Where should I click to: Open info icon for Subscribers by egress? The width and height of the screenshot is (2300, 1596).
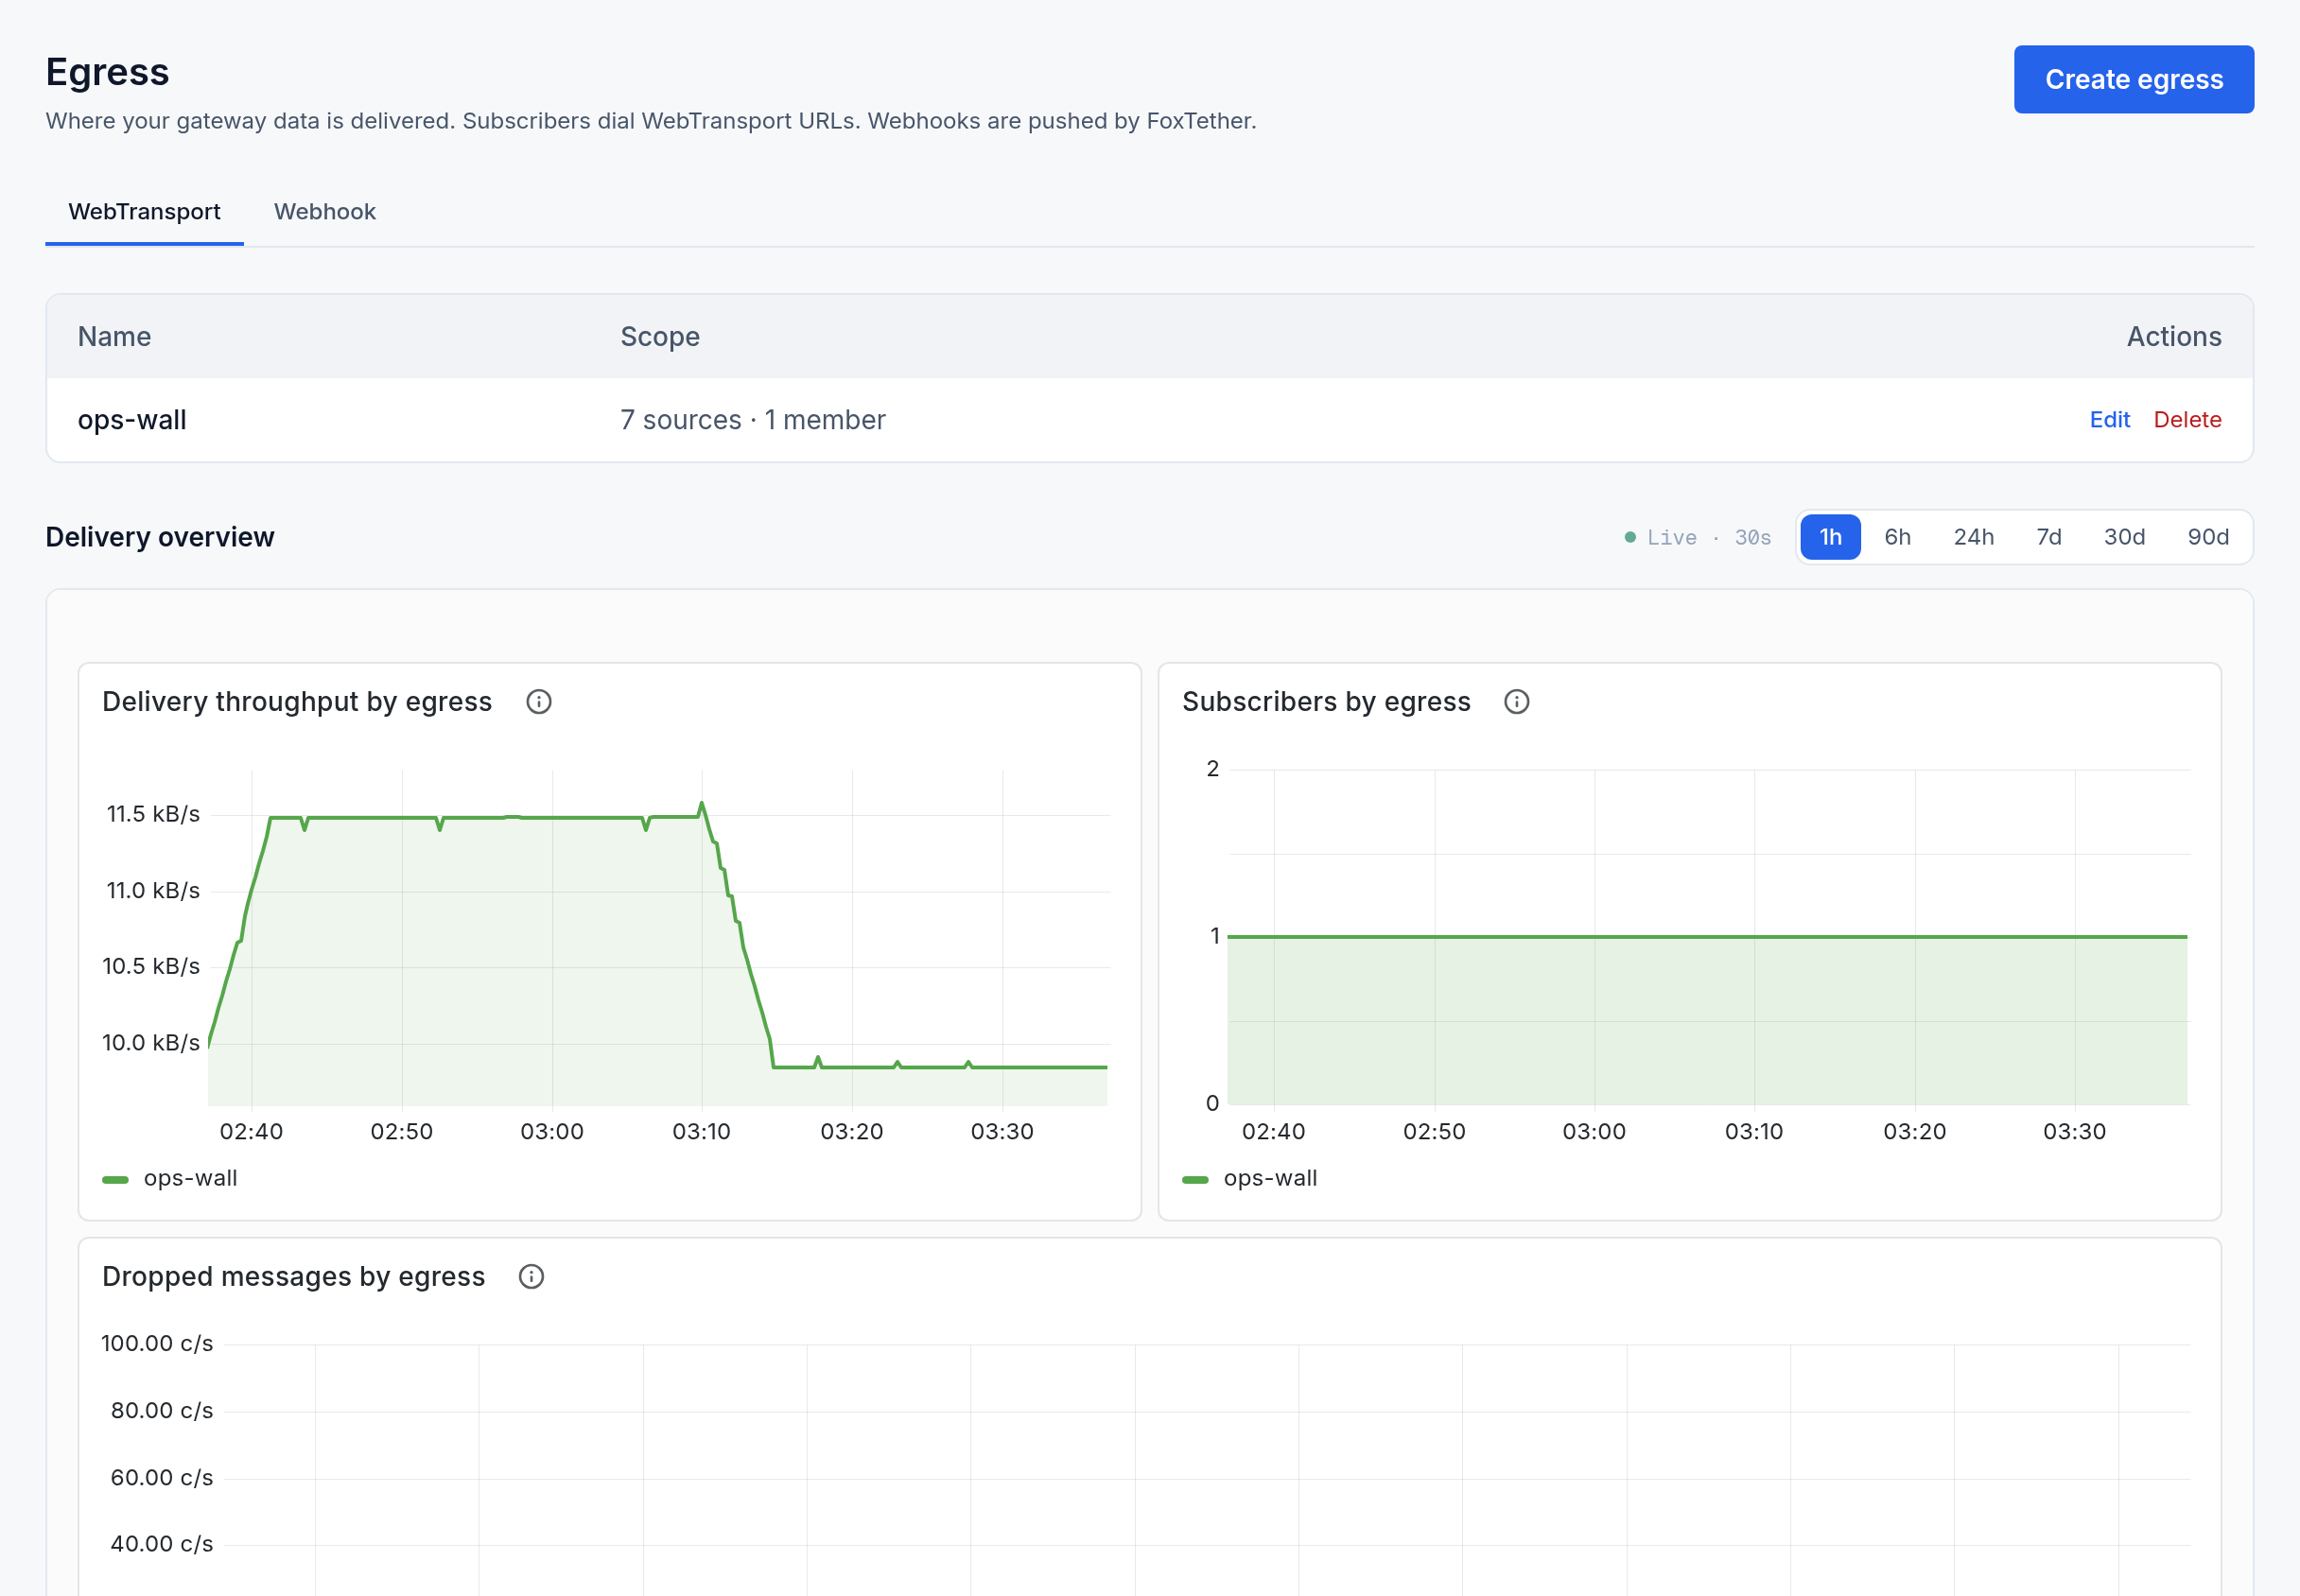(x=1516, y=702)
